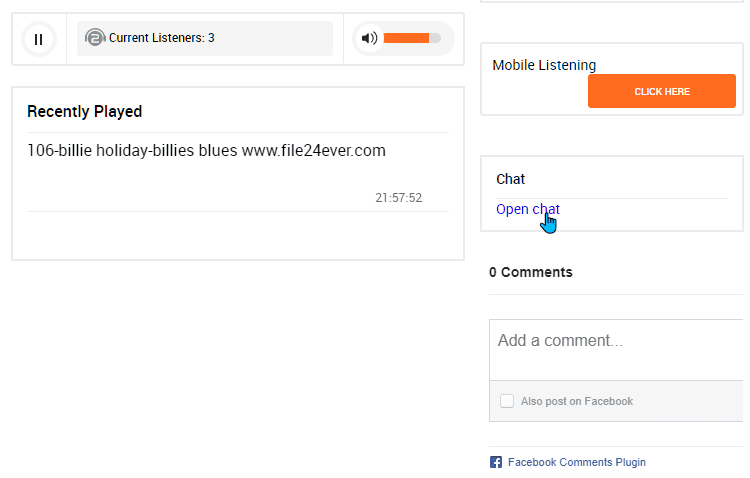
Task: Click the Current Listeners: 3 label
Action: click(161, 38)
